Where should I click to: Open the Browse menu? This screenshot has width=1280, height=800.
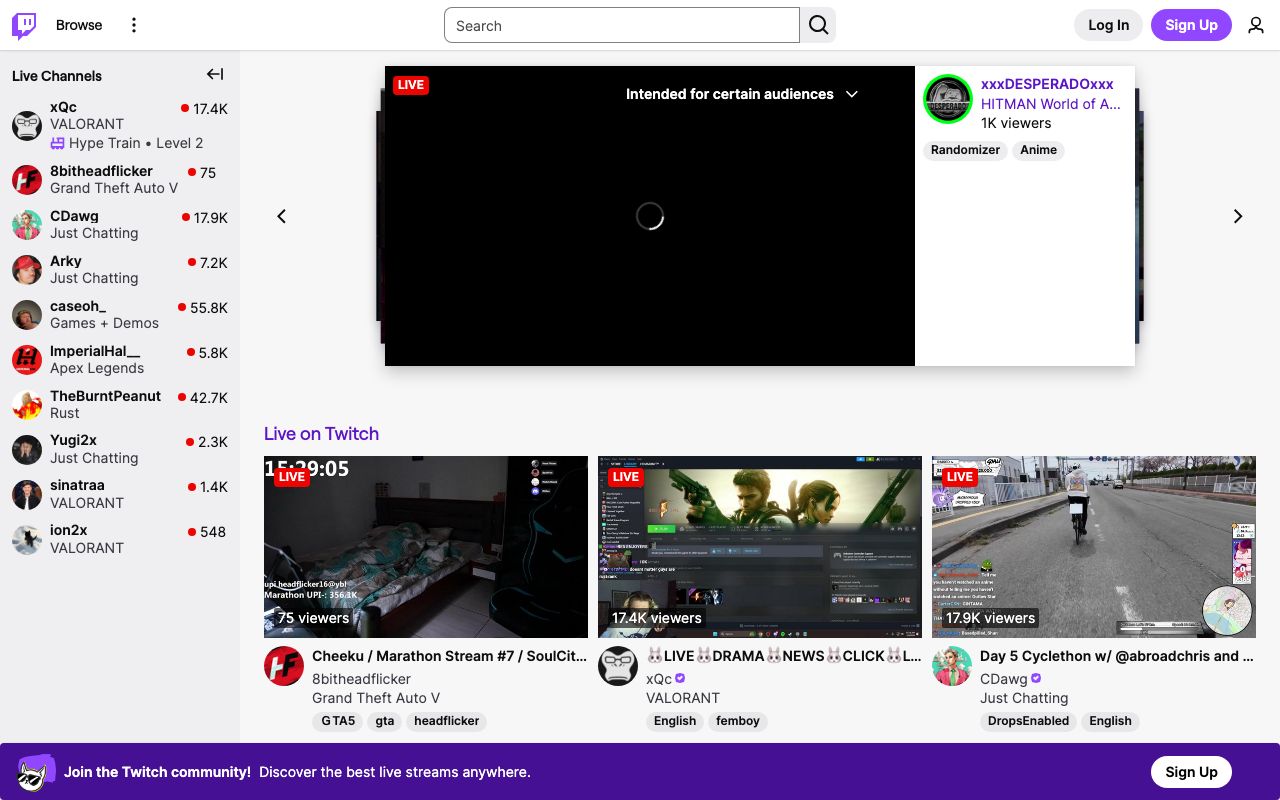click(79, 25)
